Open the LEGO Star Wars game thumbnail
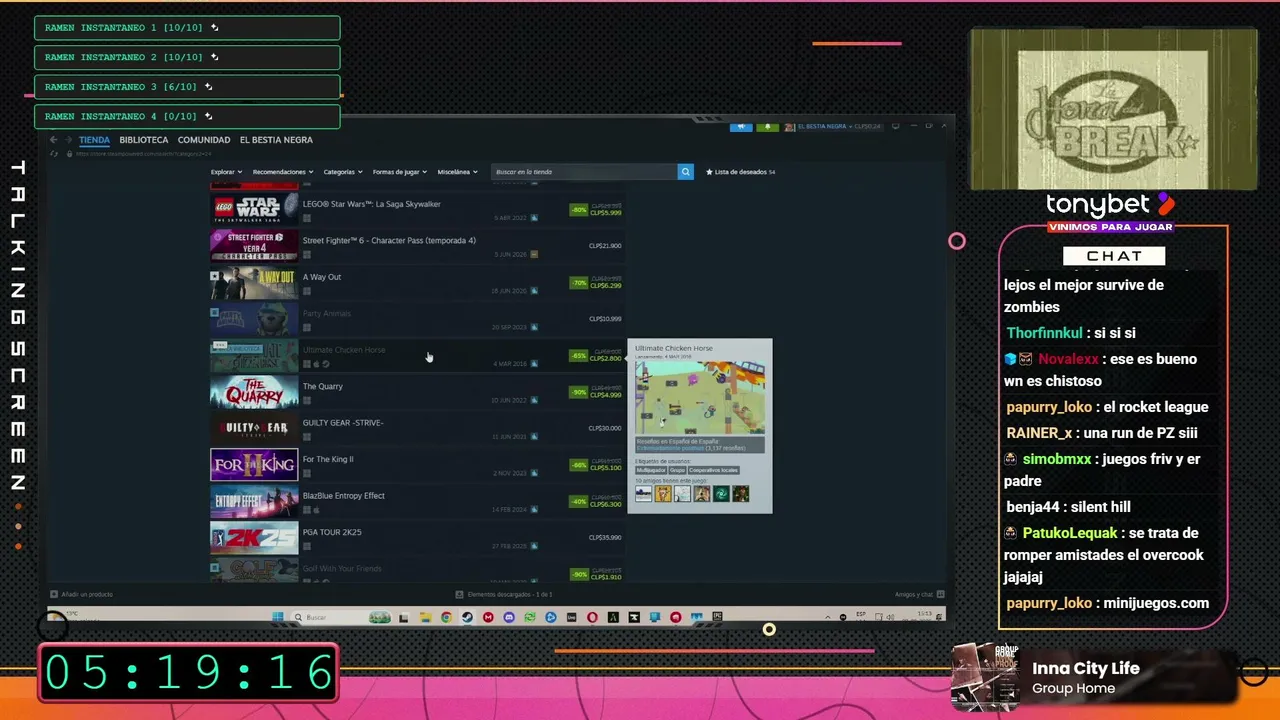 coord(254,209)
